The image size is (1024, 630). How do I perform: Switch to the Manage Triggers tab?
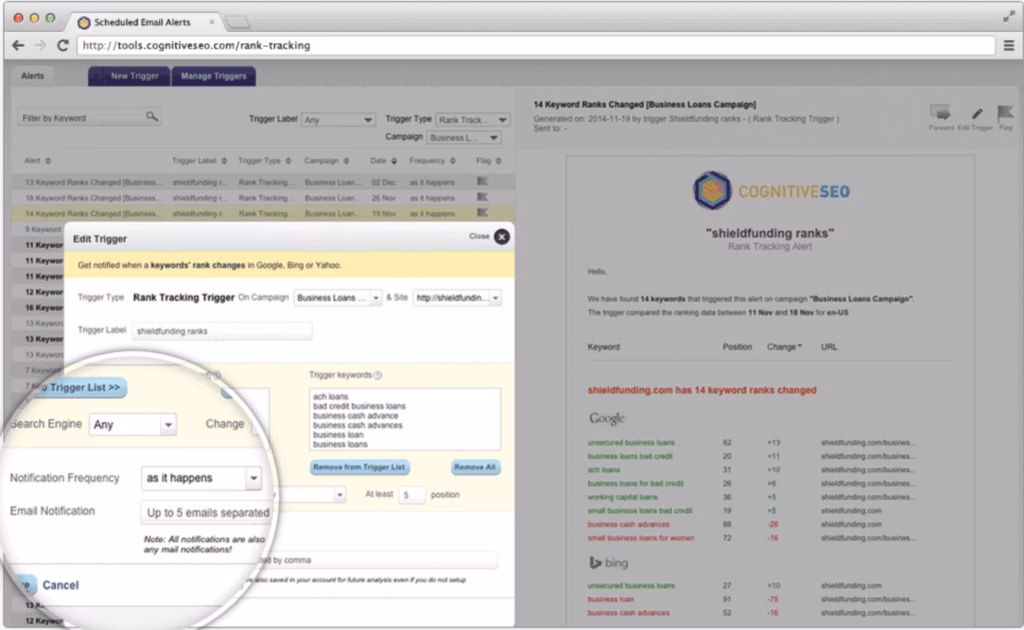click(213, 75)
